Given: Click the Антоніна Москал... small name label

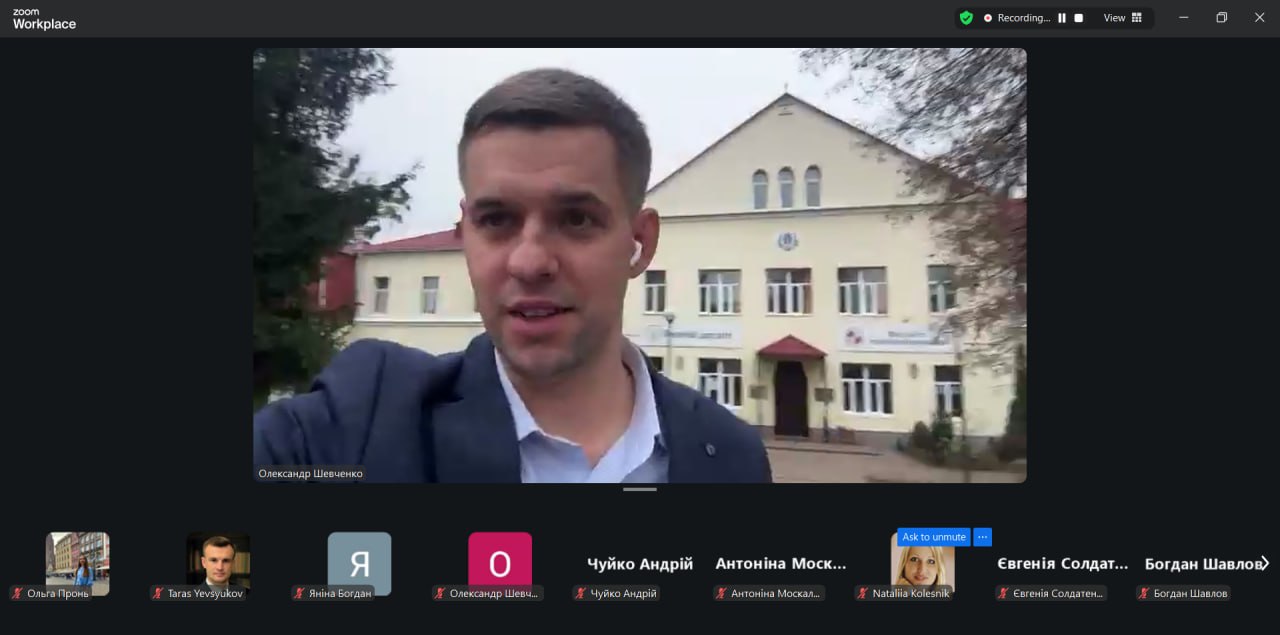Looking at the screenshot, I should (776, 593).
